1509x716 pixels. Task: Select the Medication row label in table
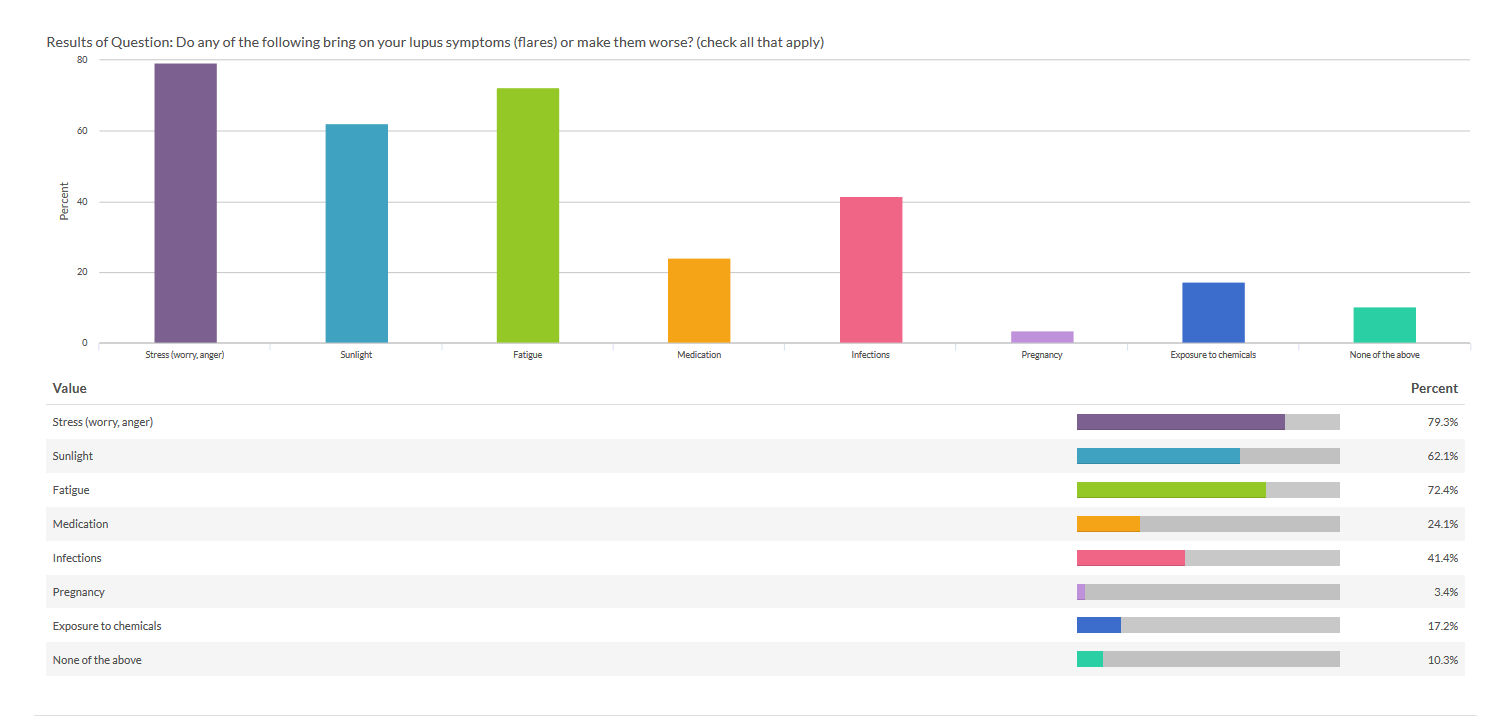(80, 524)
